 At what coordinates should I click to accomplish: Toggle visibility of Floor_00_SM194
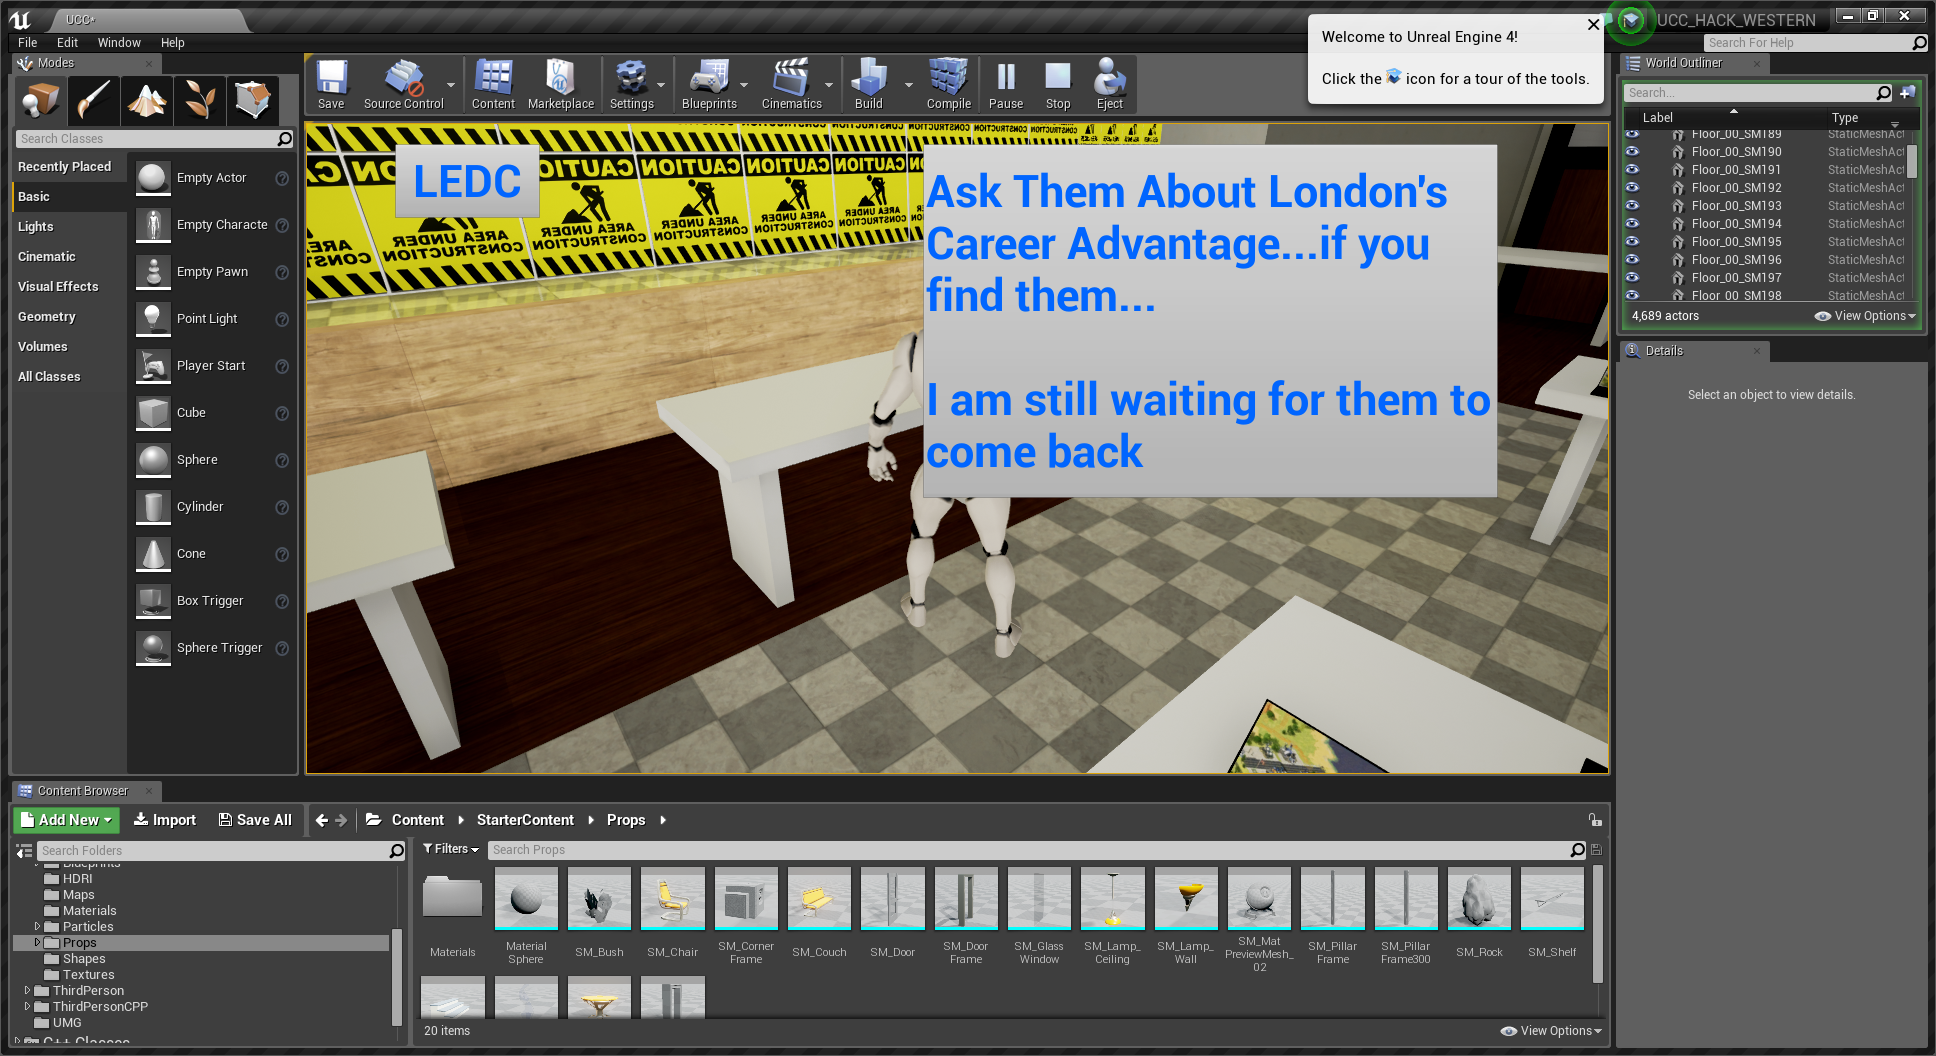[1632, 224]
